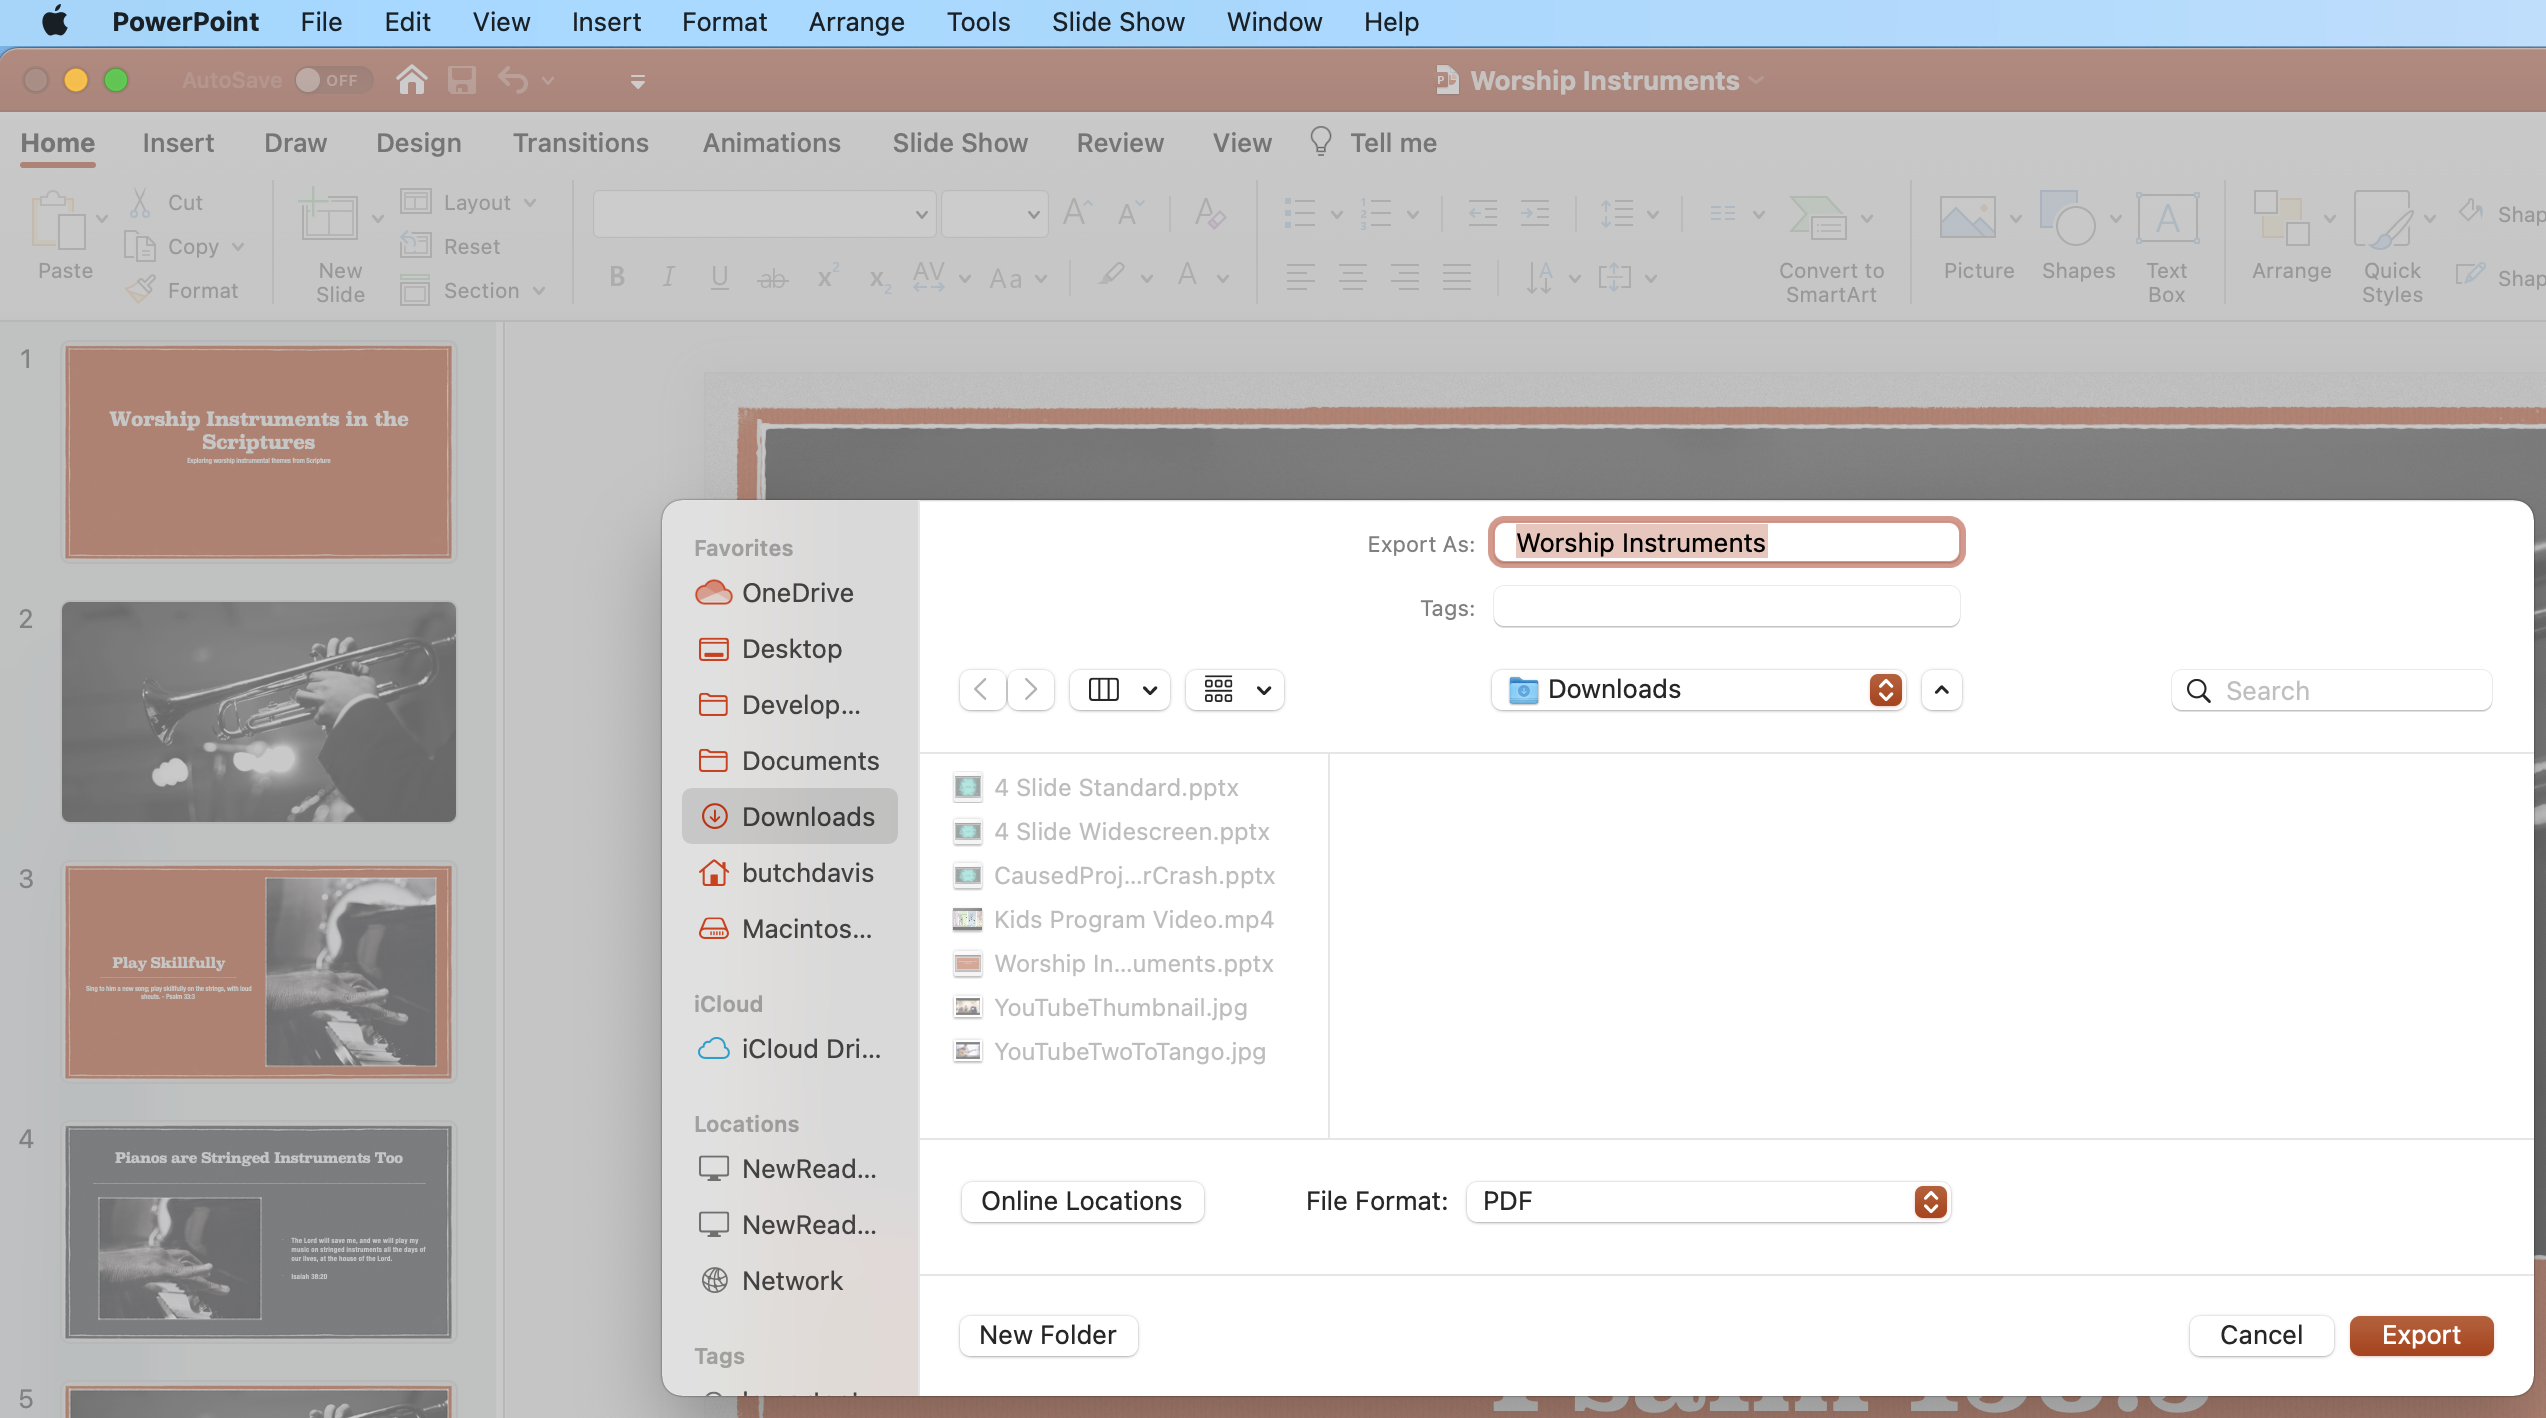Click the Save disk icon

tap(461, 80)
